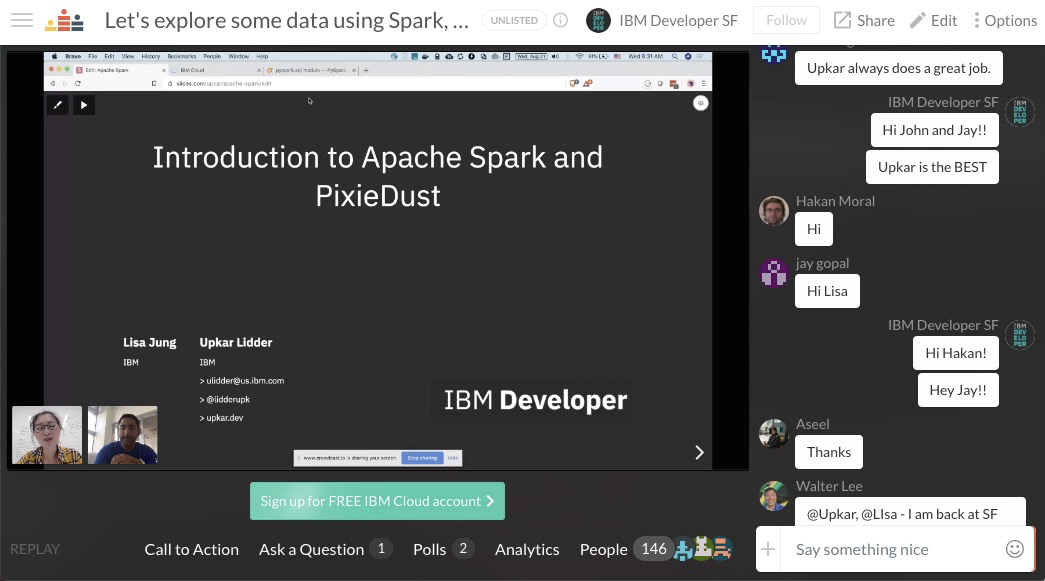Click the IBM Developer SF avatar icon
This screenshot has height=581, width=1045.
pos(597,20)
